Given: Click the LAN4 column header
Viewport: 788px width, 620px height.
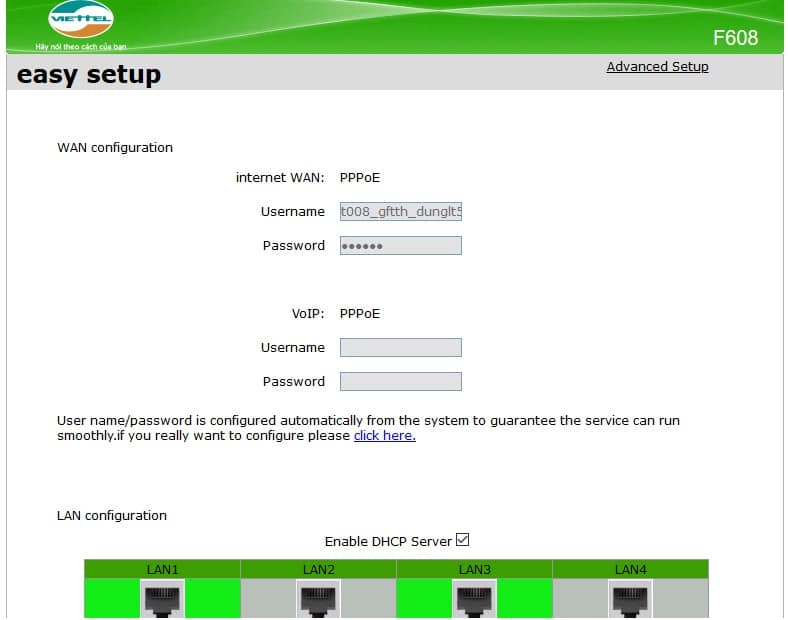Looking at the screenshot, I should click(630, 569).
